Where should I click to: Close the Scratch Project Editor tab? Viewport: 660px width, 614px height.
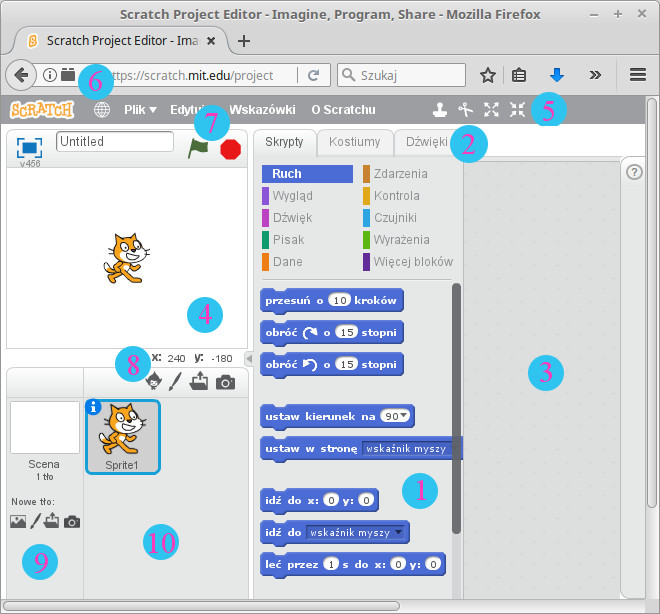[x=211, y=41]
